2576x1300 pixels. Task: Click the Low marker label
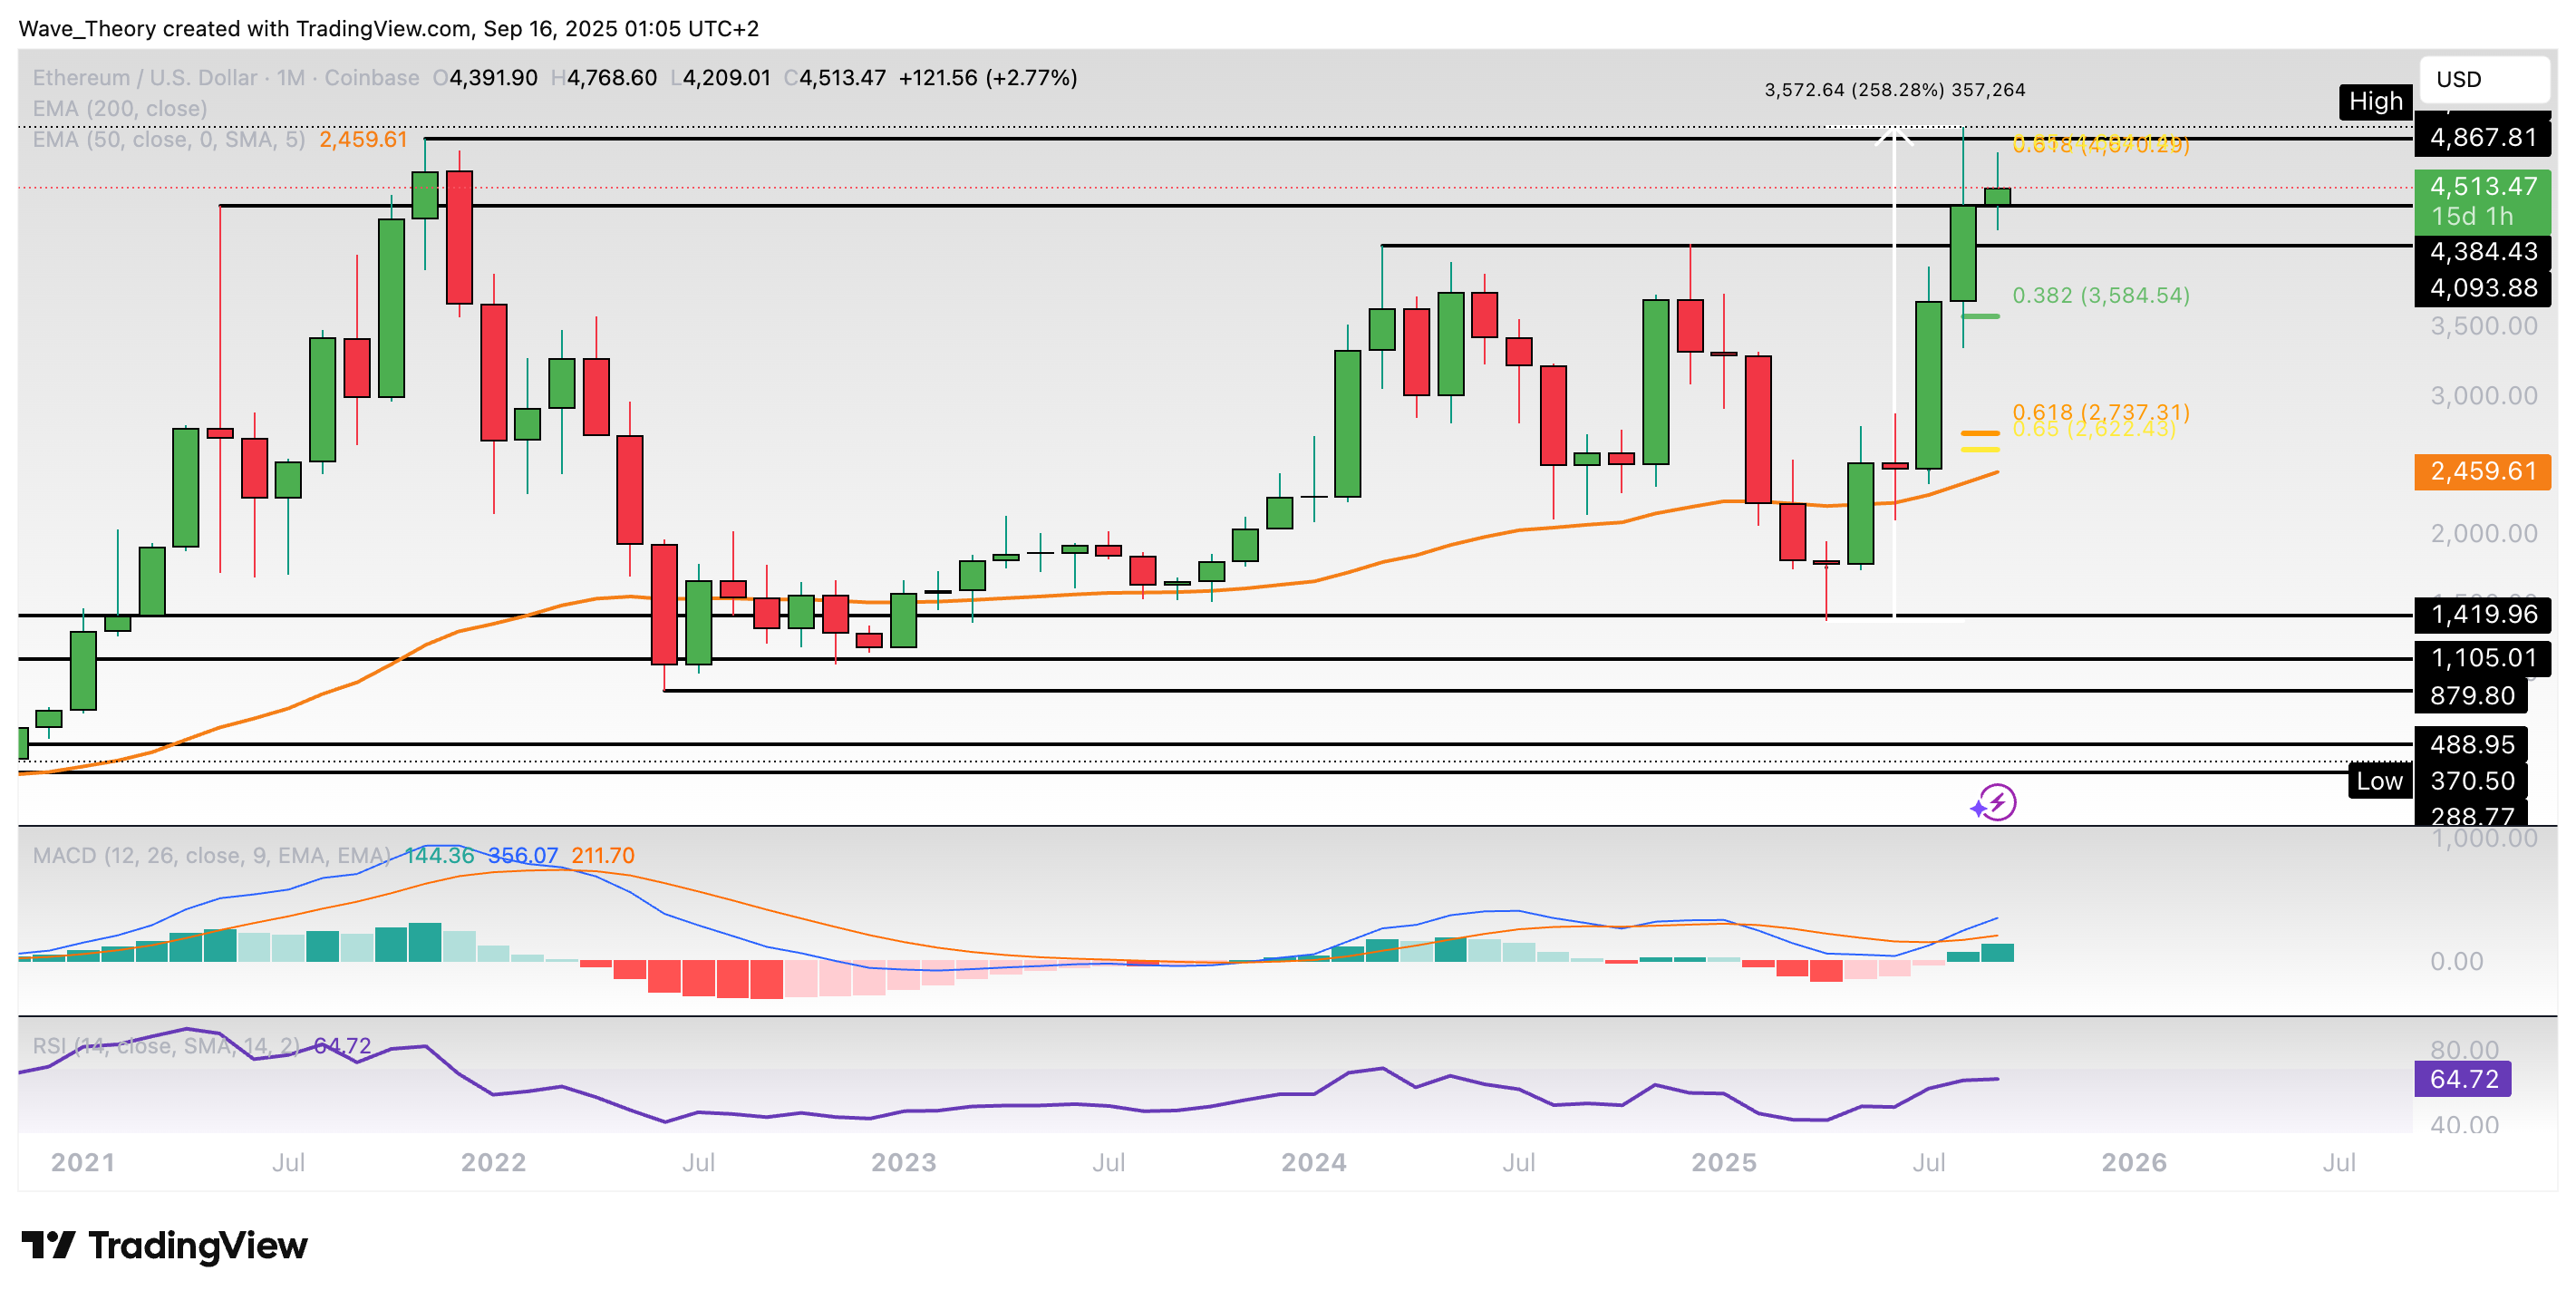2378,781
